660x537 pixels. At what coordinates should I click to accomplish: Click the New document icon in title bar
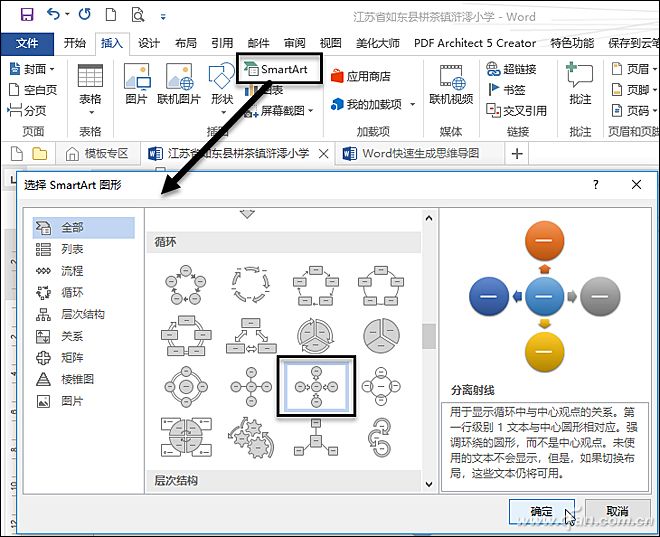pos(111,15)
